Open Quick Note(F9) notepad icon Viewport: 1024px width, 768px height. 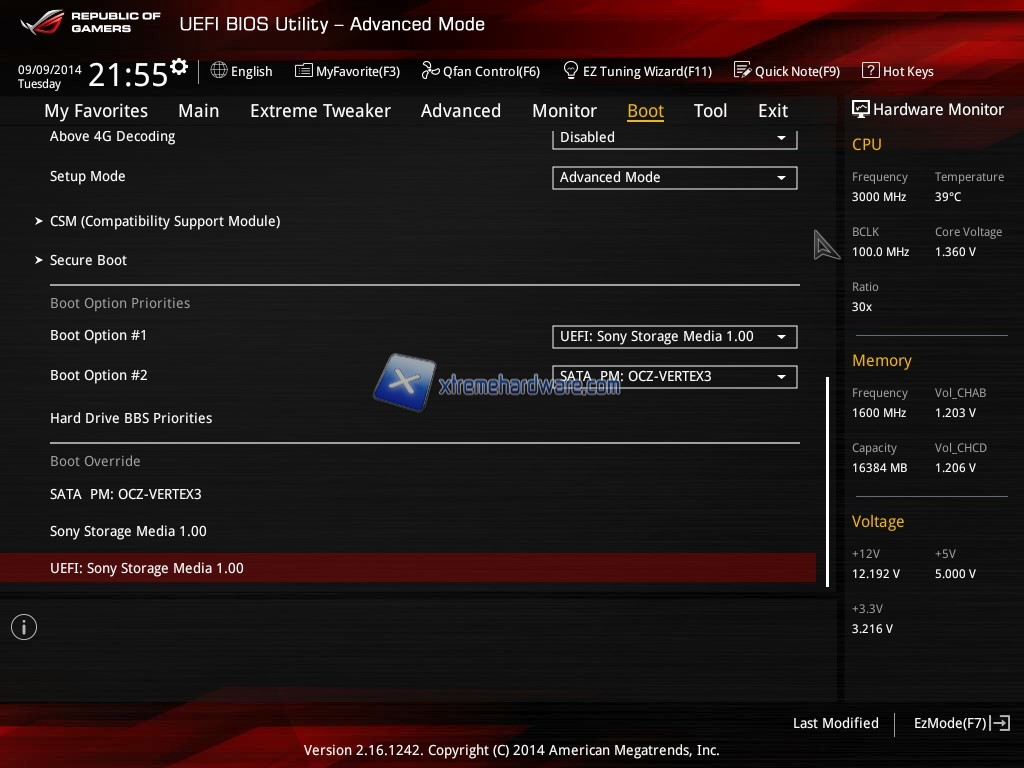click(x=742, y=71)
